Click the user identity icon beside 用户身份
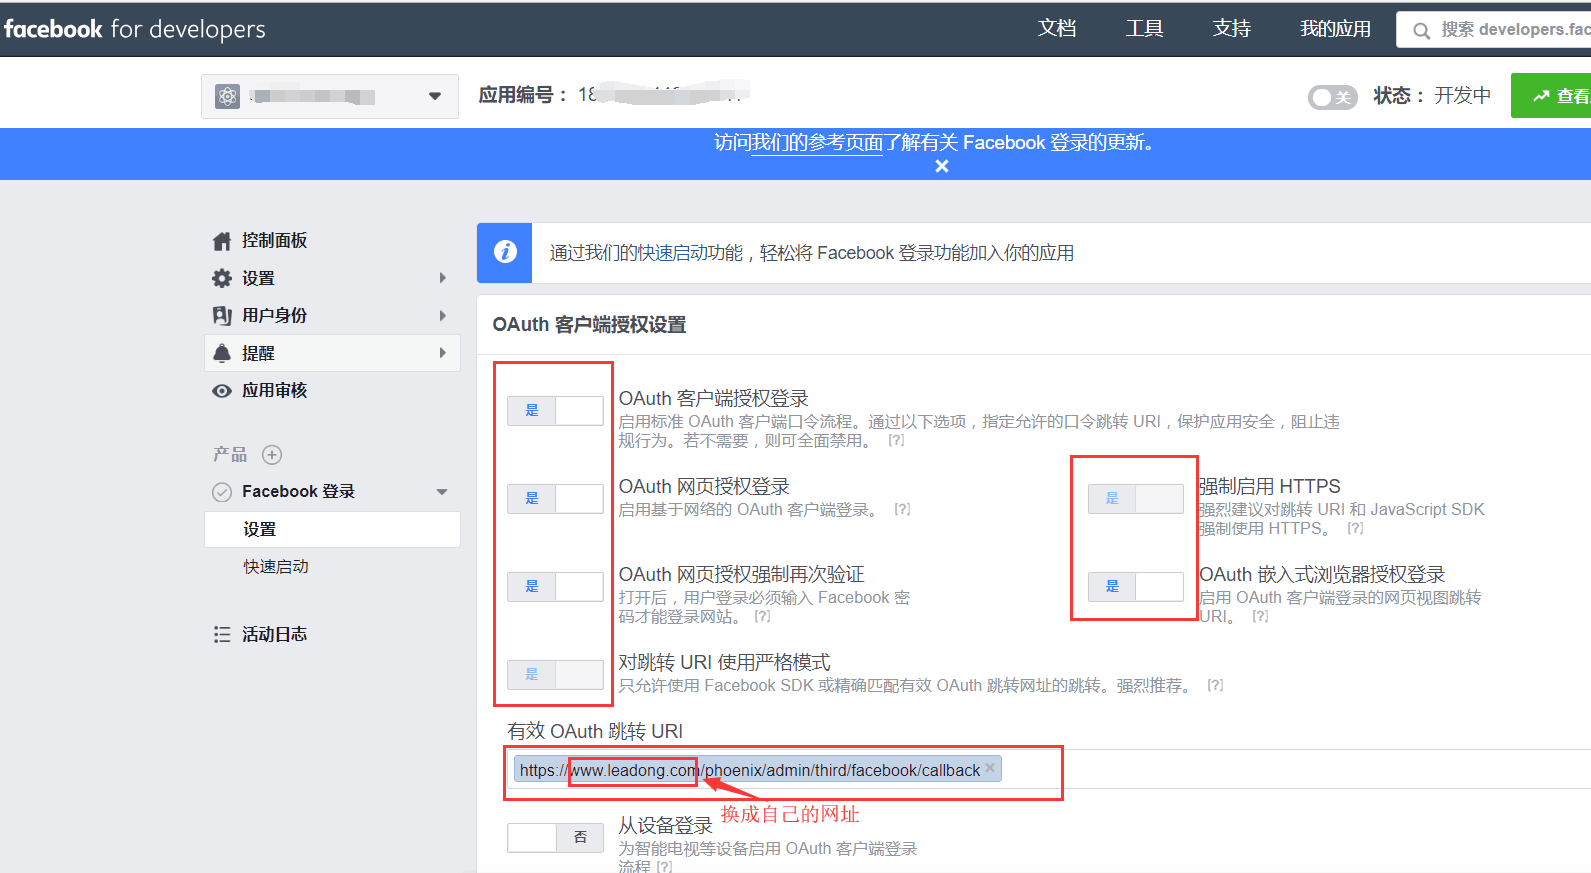This screenshot has height=873, width=1591. click(x=222, y=316)
